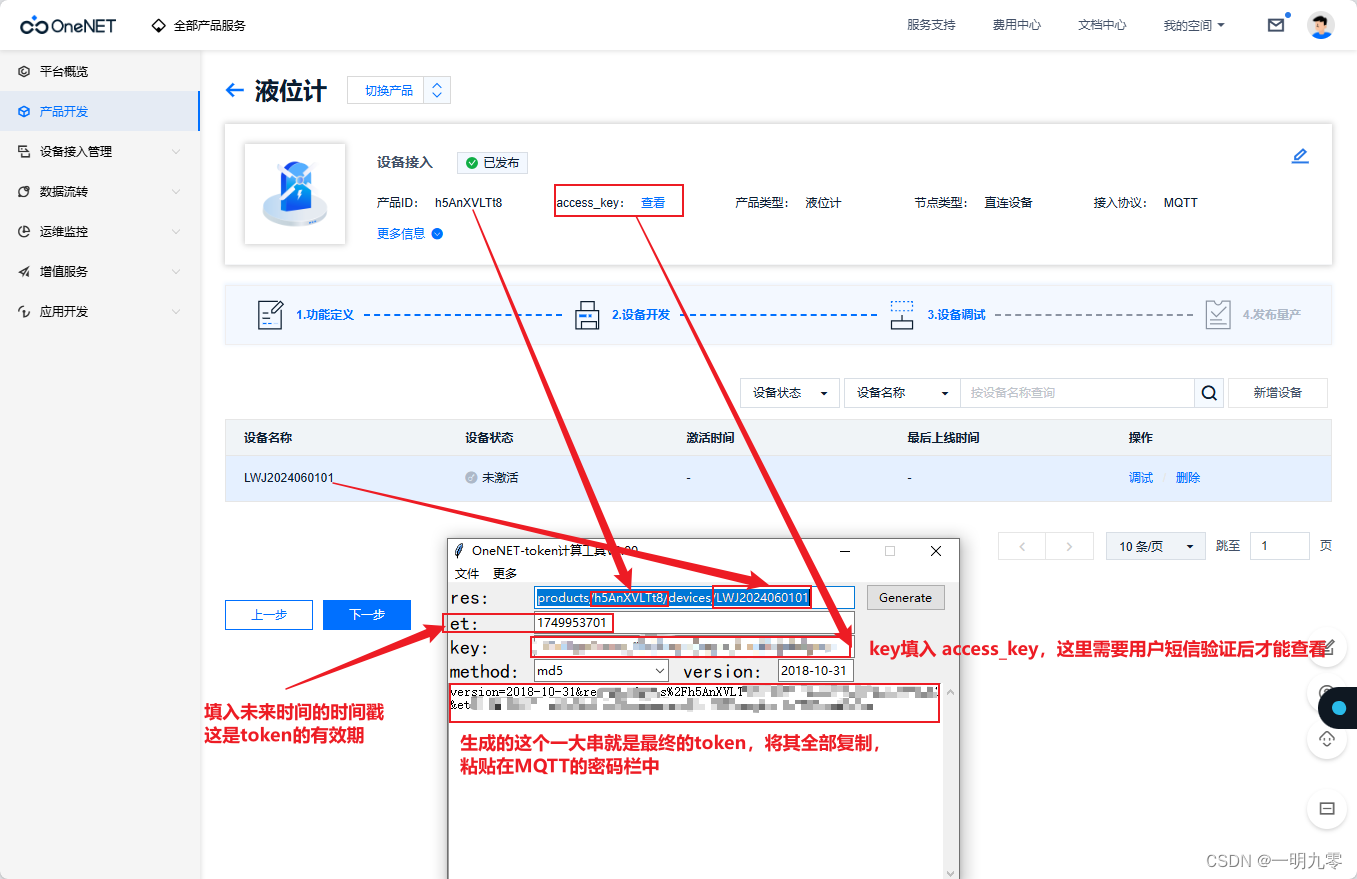Click the search magnifier icon
The width and height of the screenshot is (1357, 879).
tap(1209, 393)
